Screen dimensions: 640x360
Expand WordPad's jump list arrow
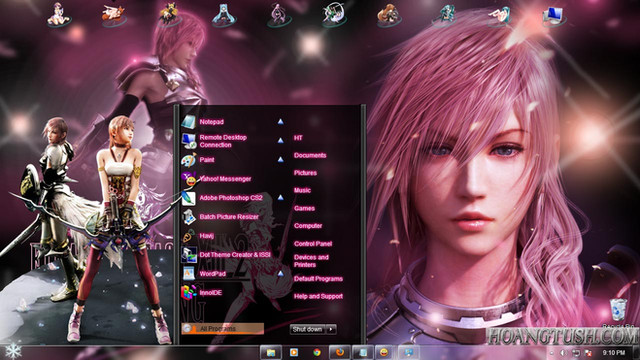(280, 273)
